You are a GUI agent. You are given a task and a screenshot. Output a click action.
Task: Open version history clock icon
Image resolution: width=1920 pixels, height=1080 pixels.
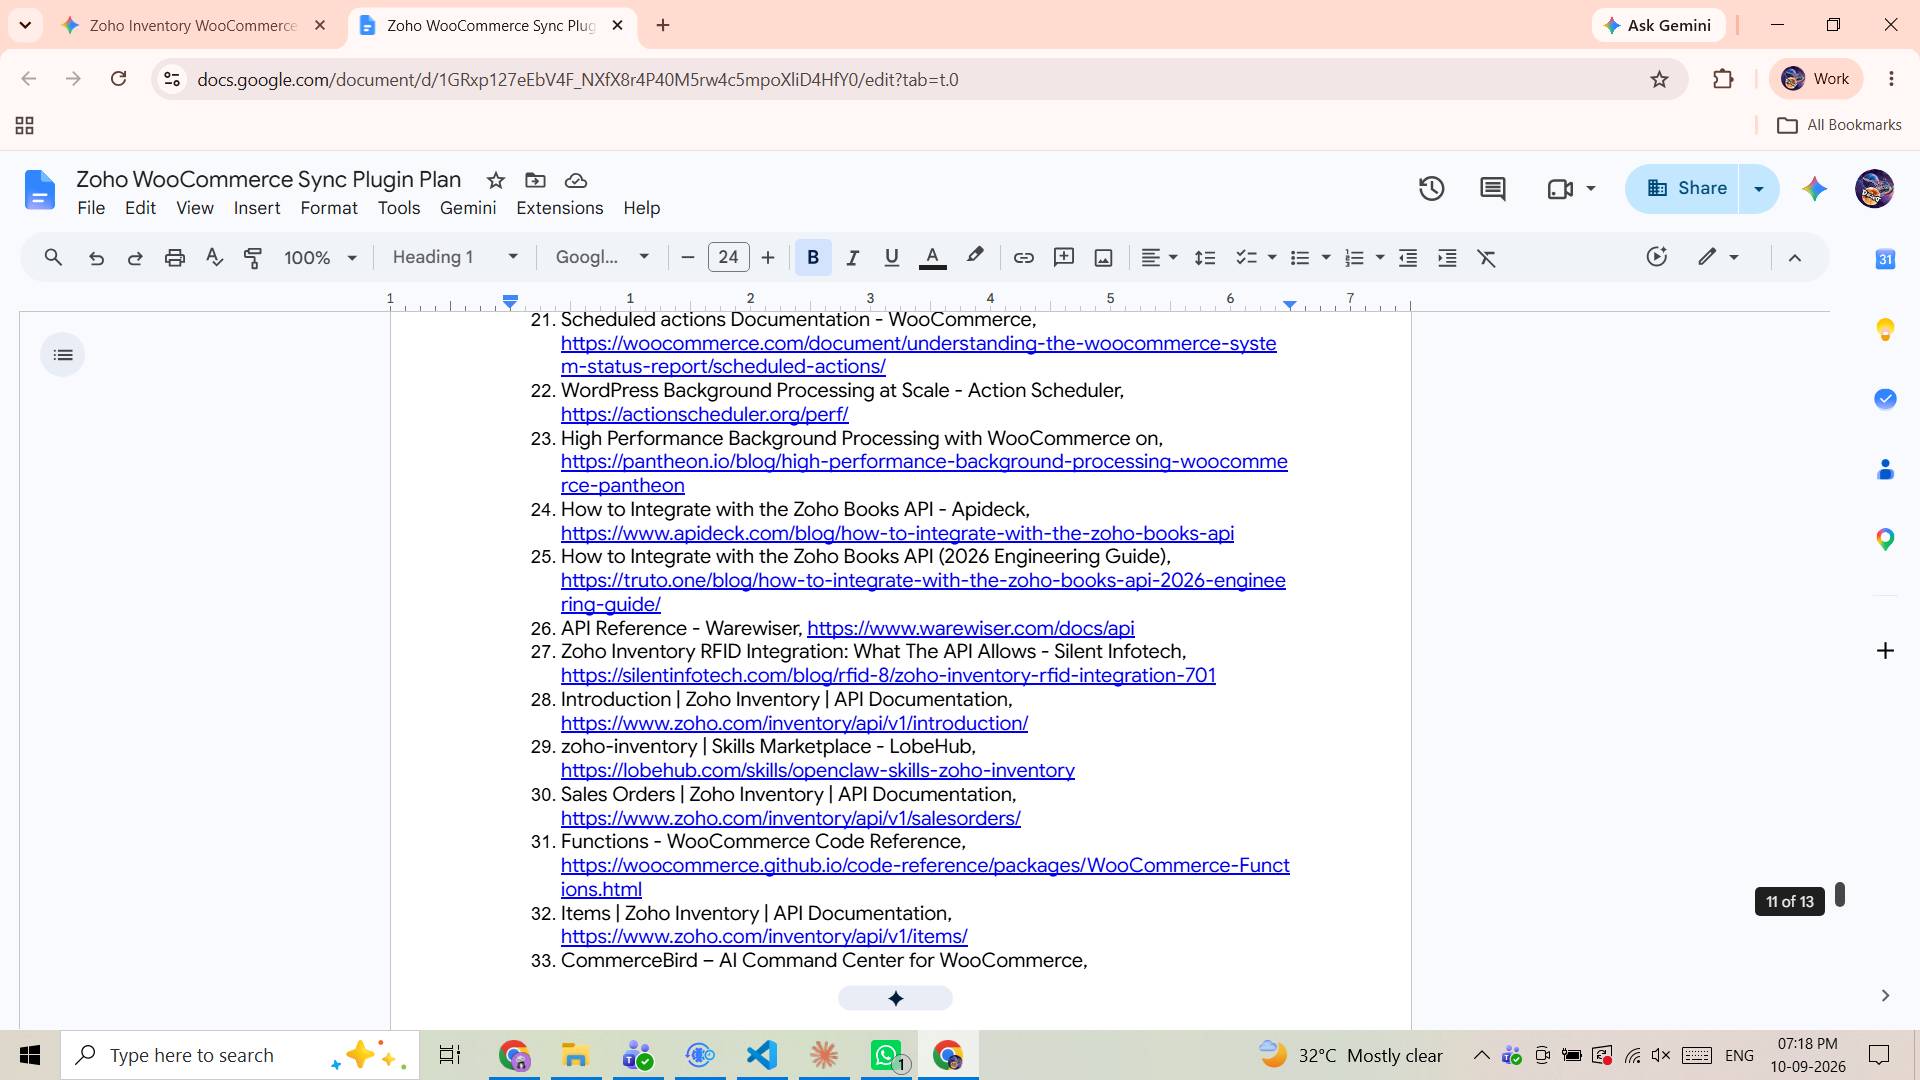point(1431,188)
